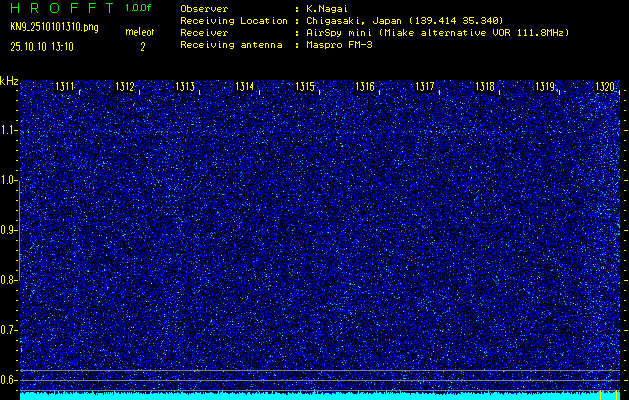Click the 0.6 frequency axis label
Image resolution: width=629 pixels, height=400 pixels.
[9, 380]
